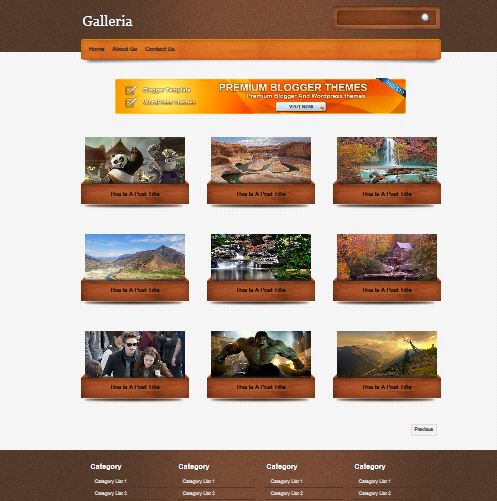Open the Kung Fu Panda thumbnail
Screen dimensions: 497x501
point(135,160)
